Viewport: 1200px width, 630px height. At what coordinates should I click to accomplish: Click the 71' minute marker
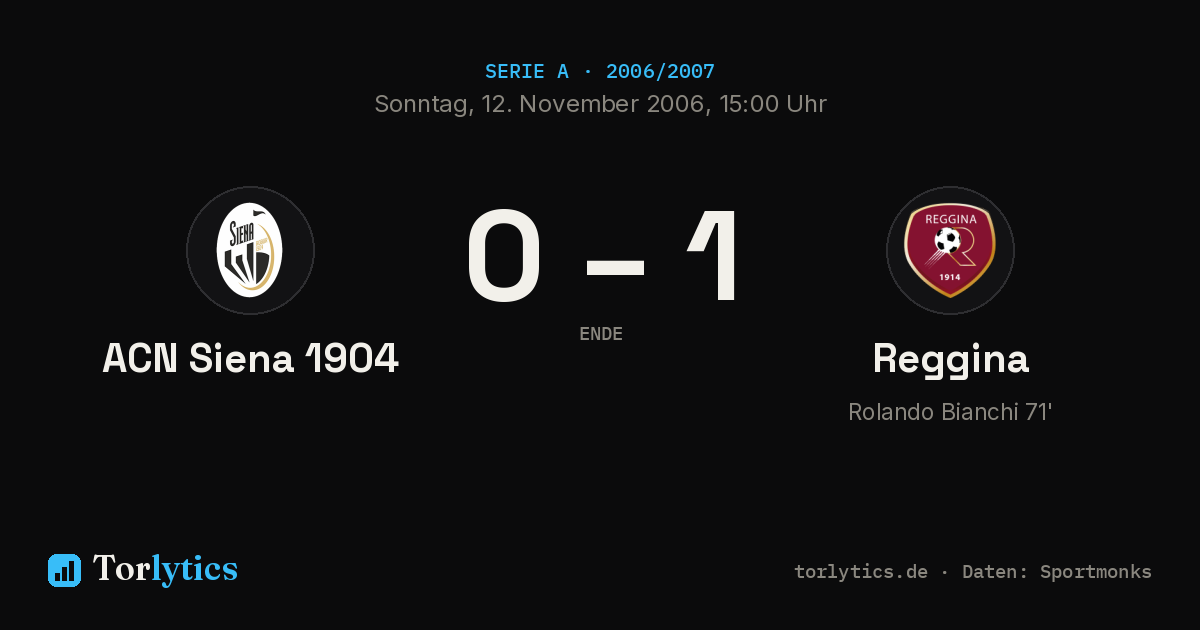(1038, 412)
